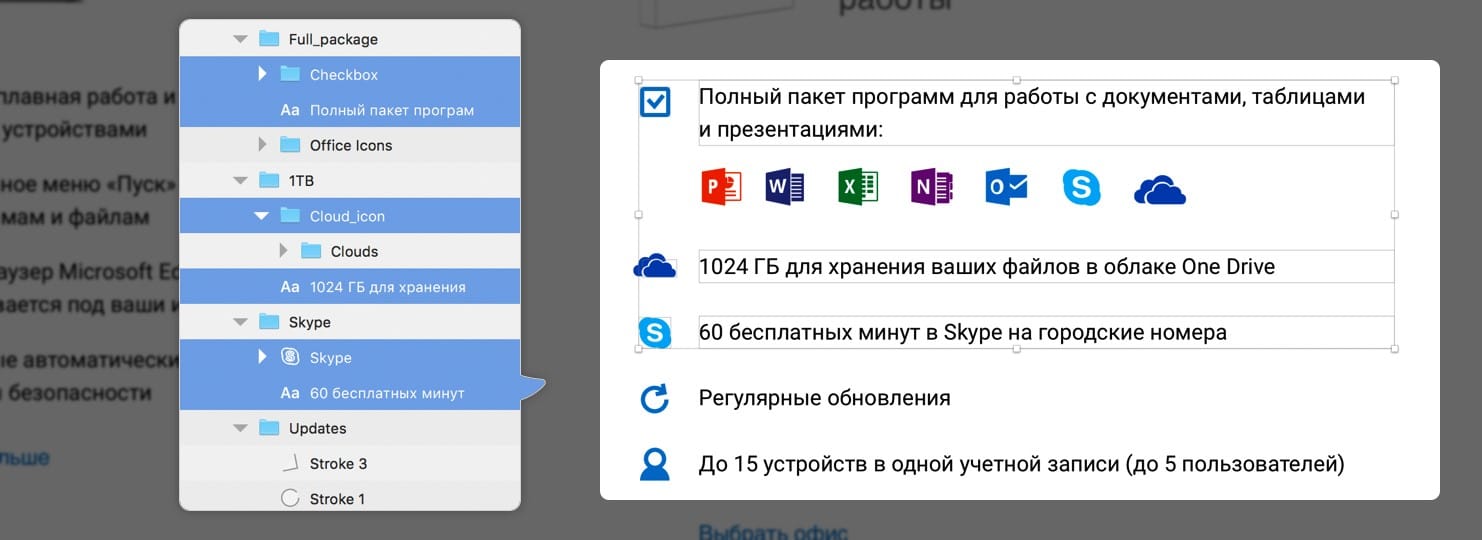Click the PowerPoint icon on the canvas
Image resolution: width=1482 pixels, height=540 pixels.
coord(721,187)
